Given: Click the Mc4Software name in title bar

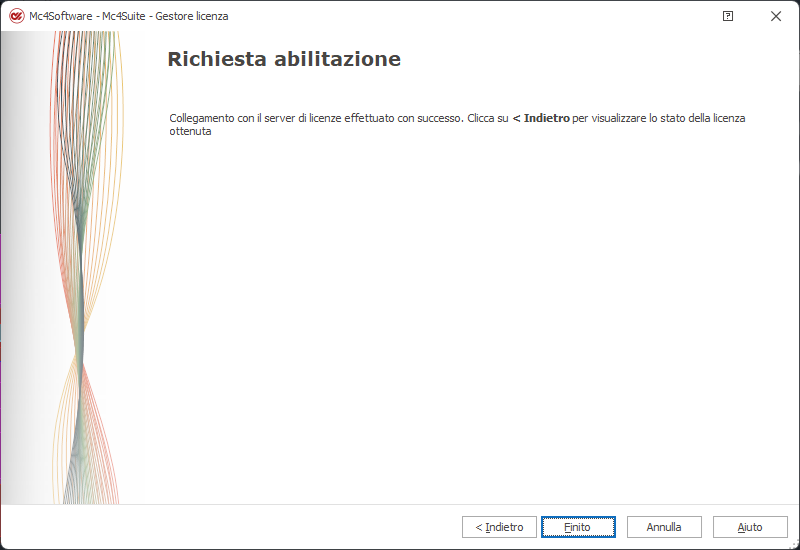Looking at the screenshot, I should (x=61, y=16).
